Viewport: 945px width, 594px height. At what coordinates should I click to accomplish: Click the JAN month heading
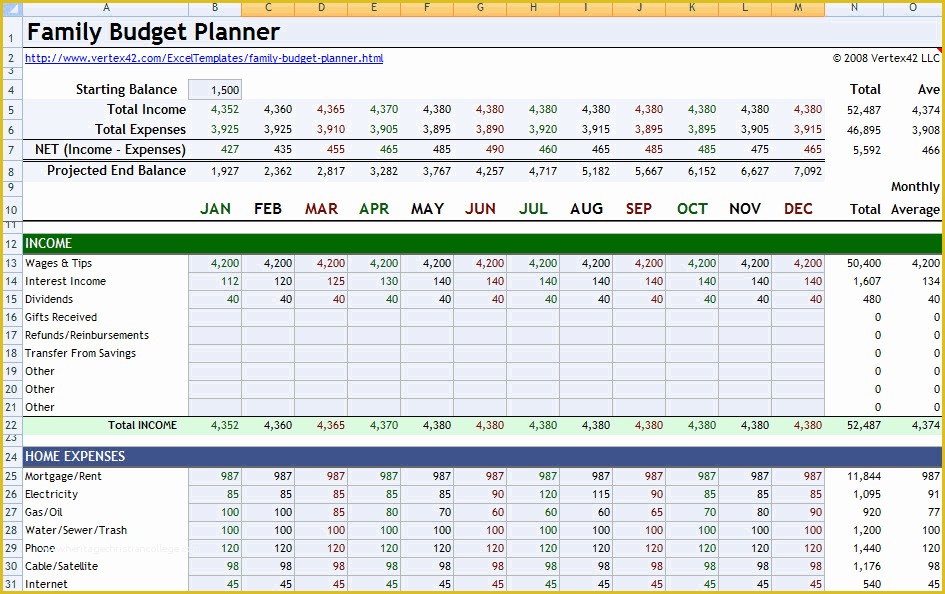[x=215, y=209]
